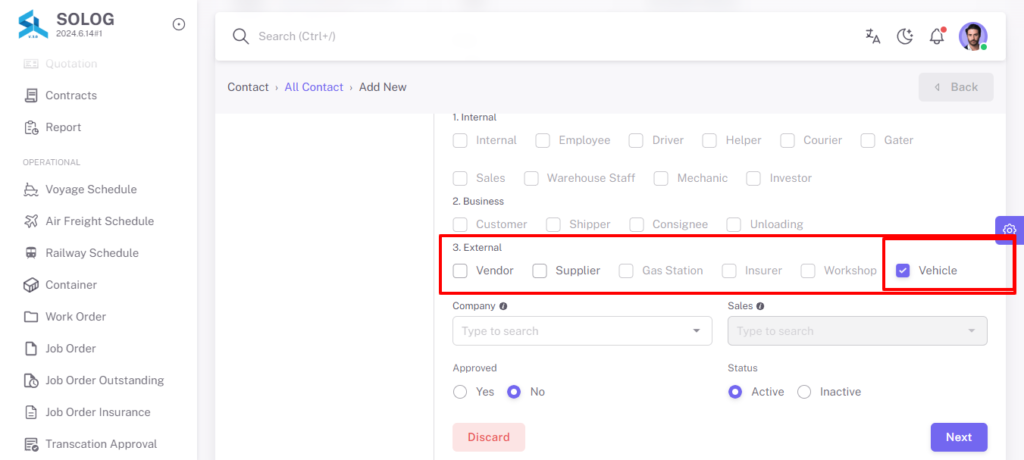Click the sidebar pin circle icon
Screen dimensions: 1024x460
pos(178,24)
